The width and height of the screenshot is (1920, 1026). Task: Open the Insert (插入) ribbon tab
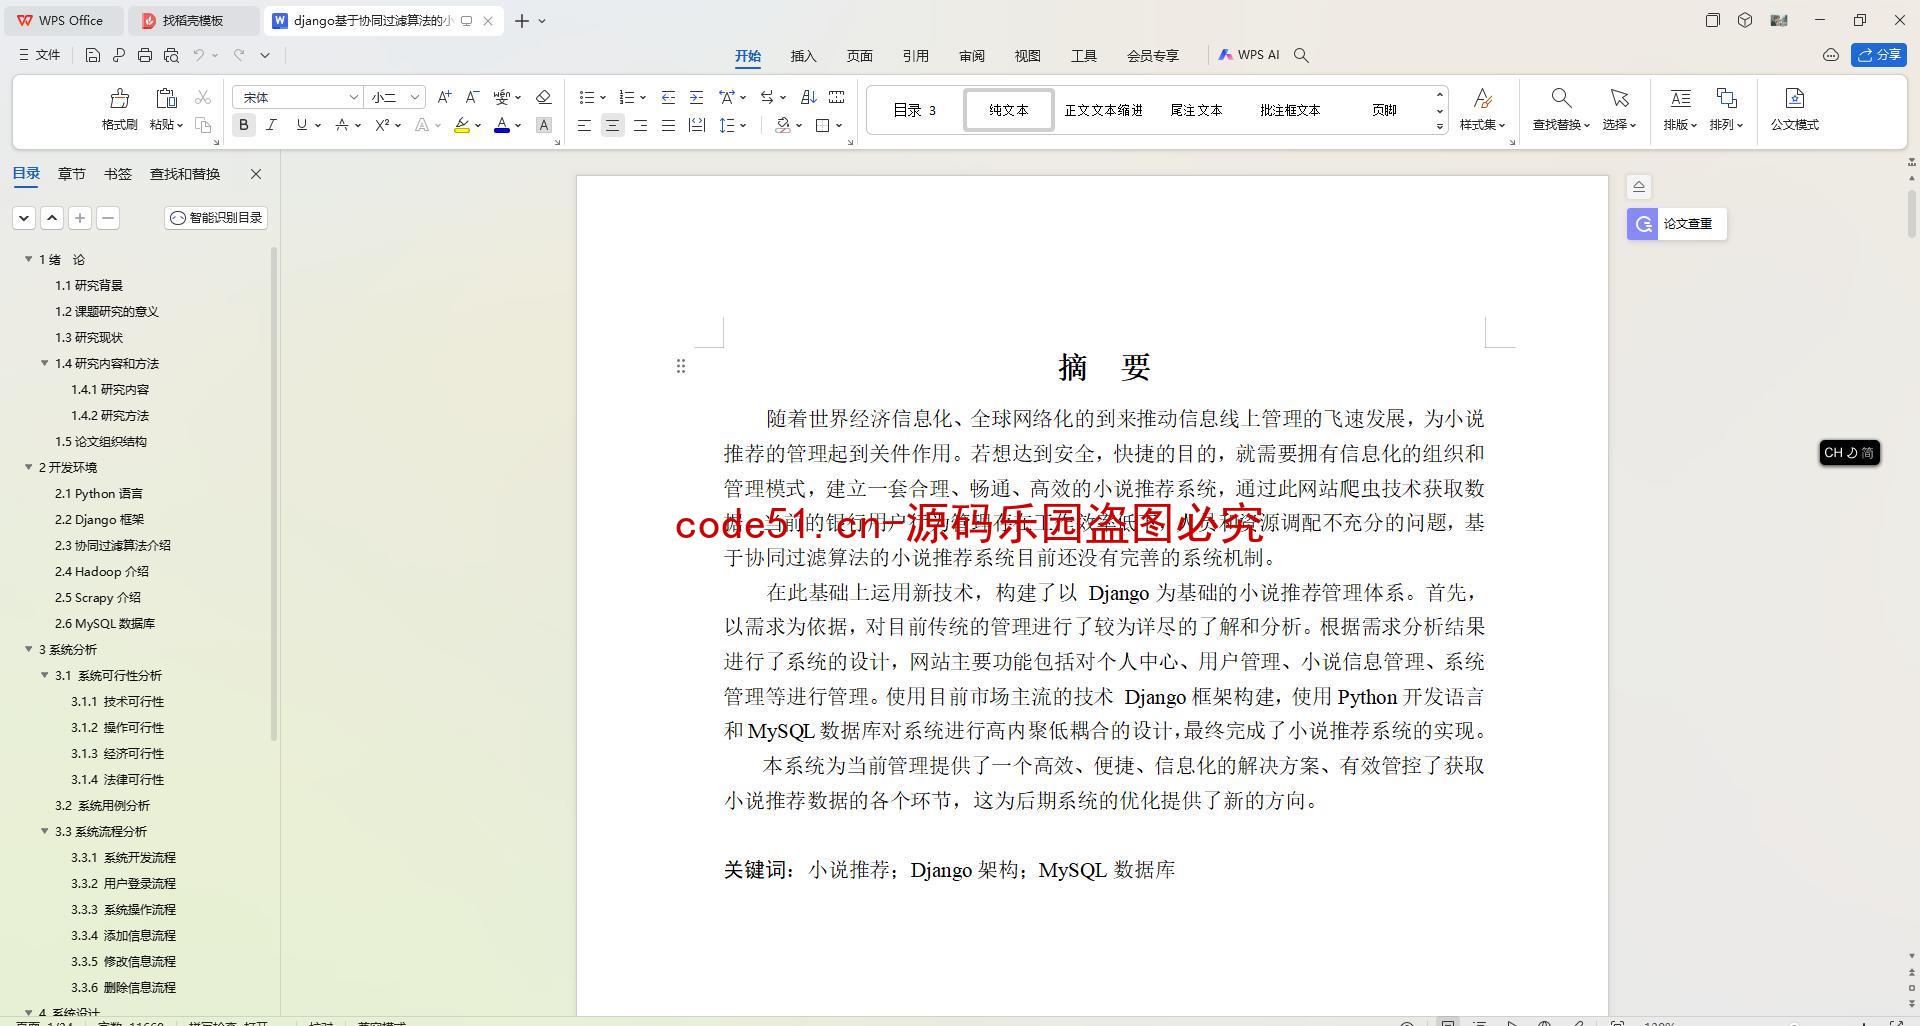point(803,56)
